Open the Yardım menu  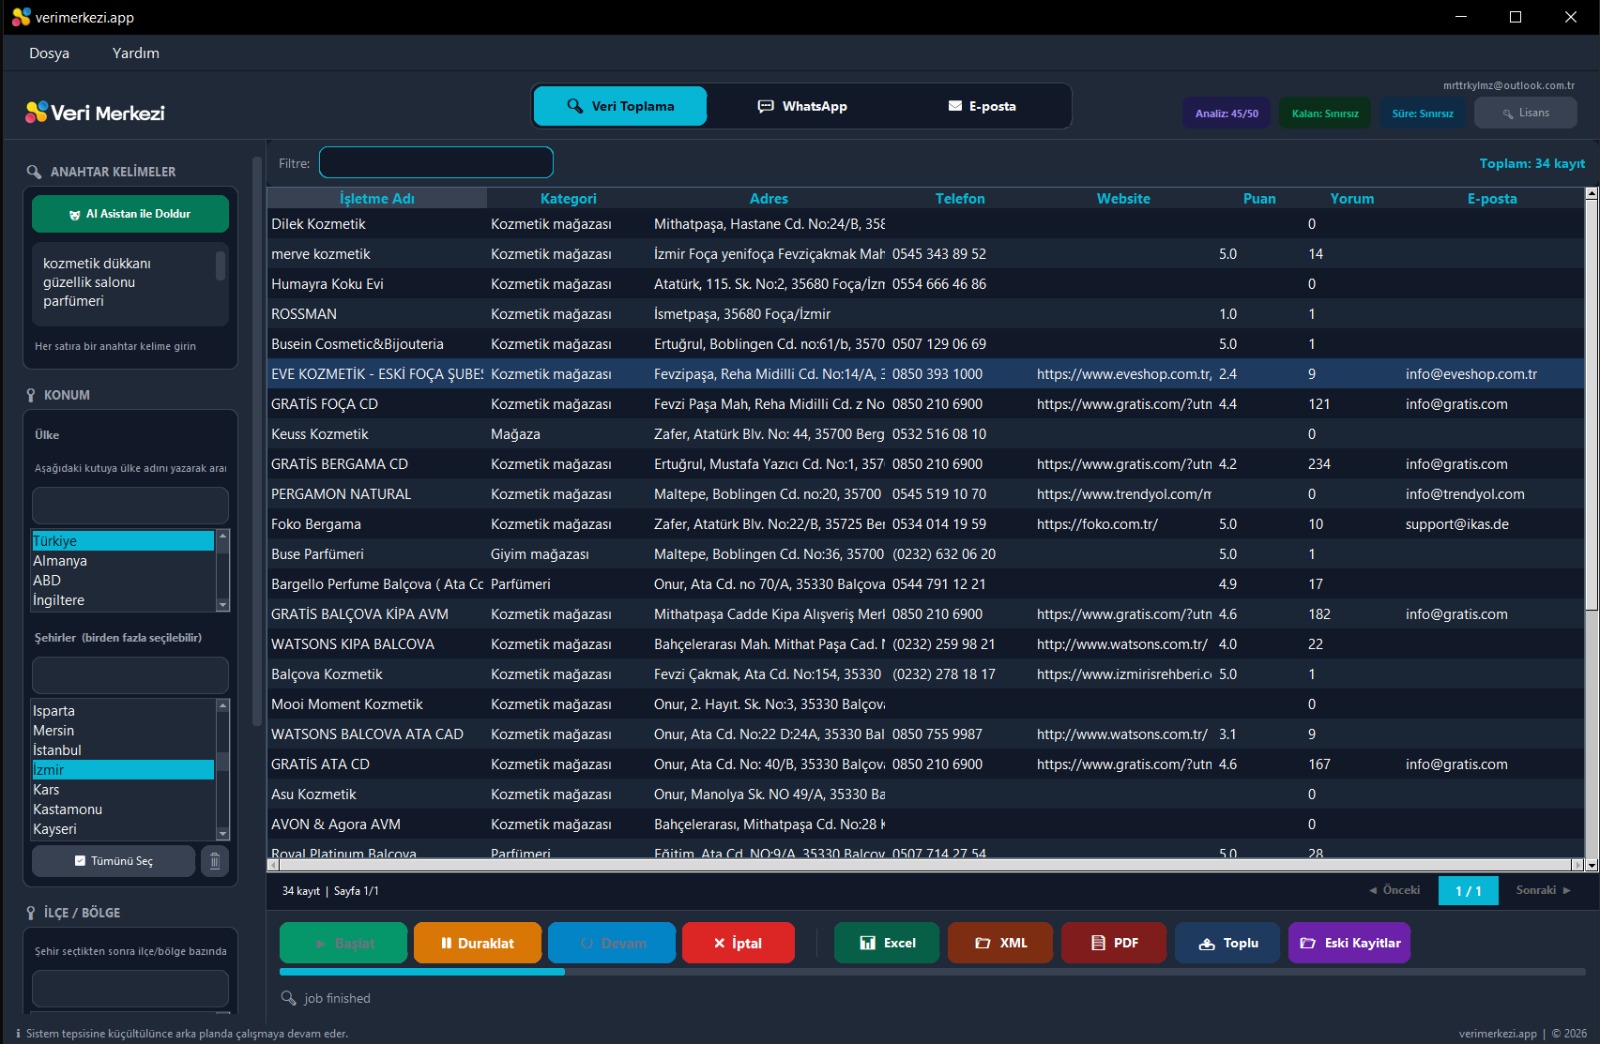click(136, 53)
